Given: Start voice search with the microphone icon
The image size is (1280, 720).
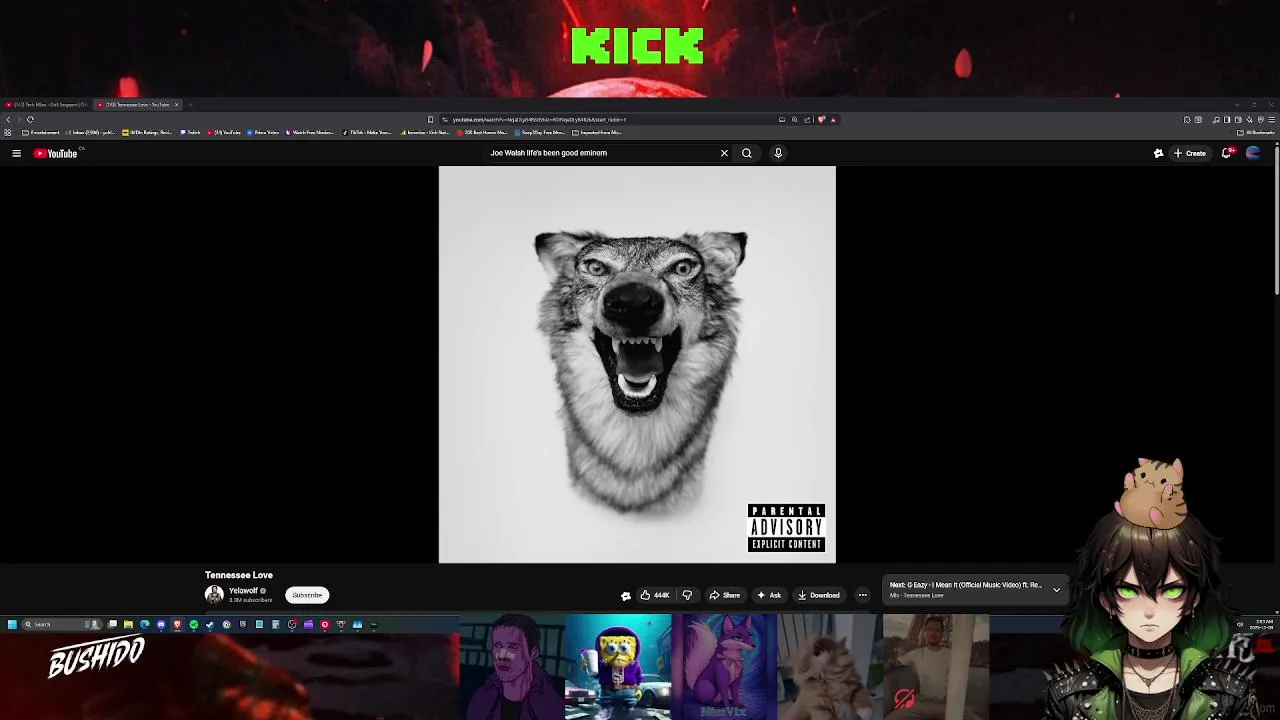Looking at the screenshot, I should 778,153.
